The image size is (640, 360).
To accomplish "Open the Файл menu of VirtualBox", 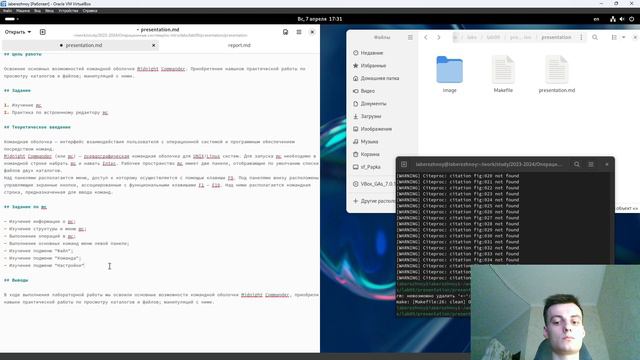I will click(7, 11).
